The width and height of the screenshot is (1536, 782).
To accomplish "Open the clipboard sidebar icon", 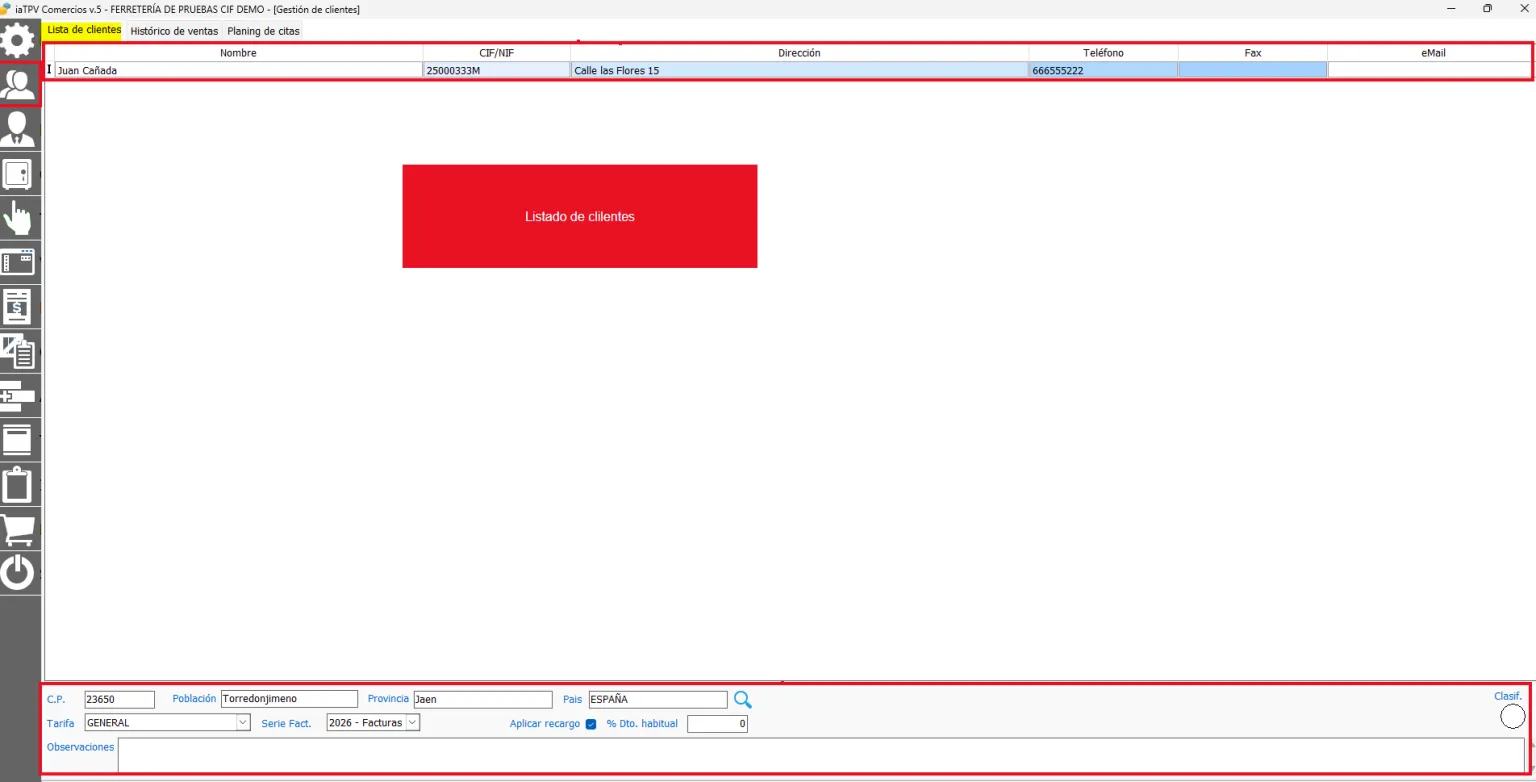I will coord(18,484).
